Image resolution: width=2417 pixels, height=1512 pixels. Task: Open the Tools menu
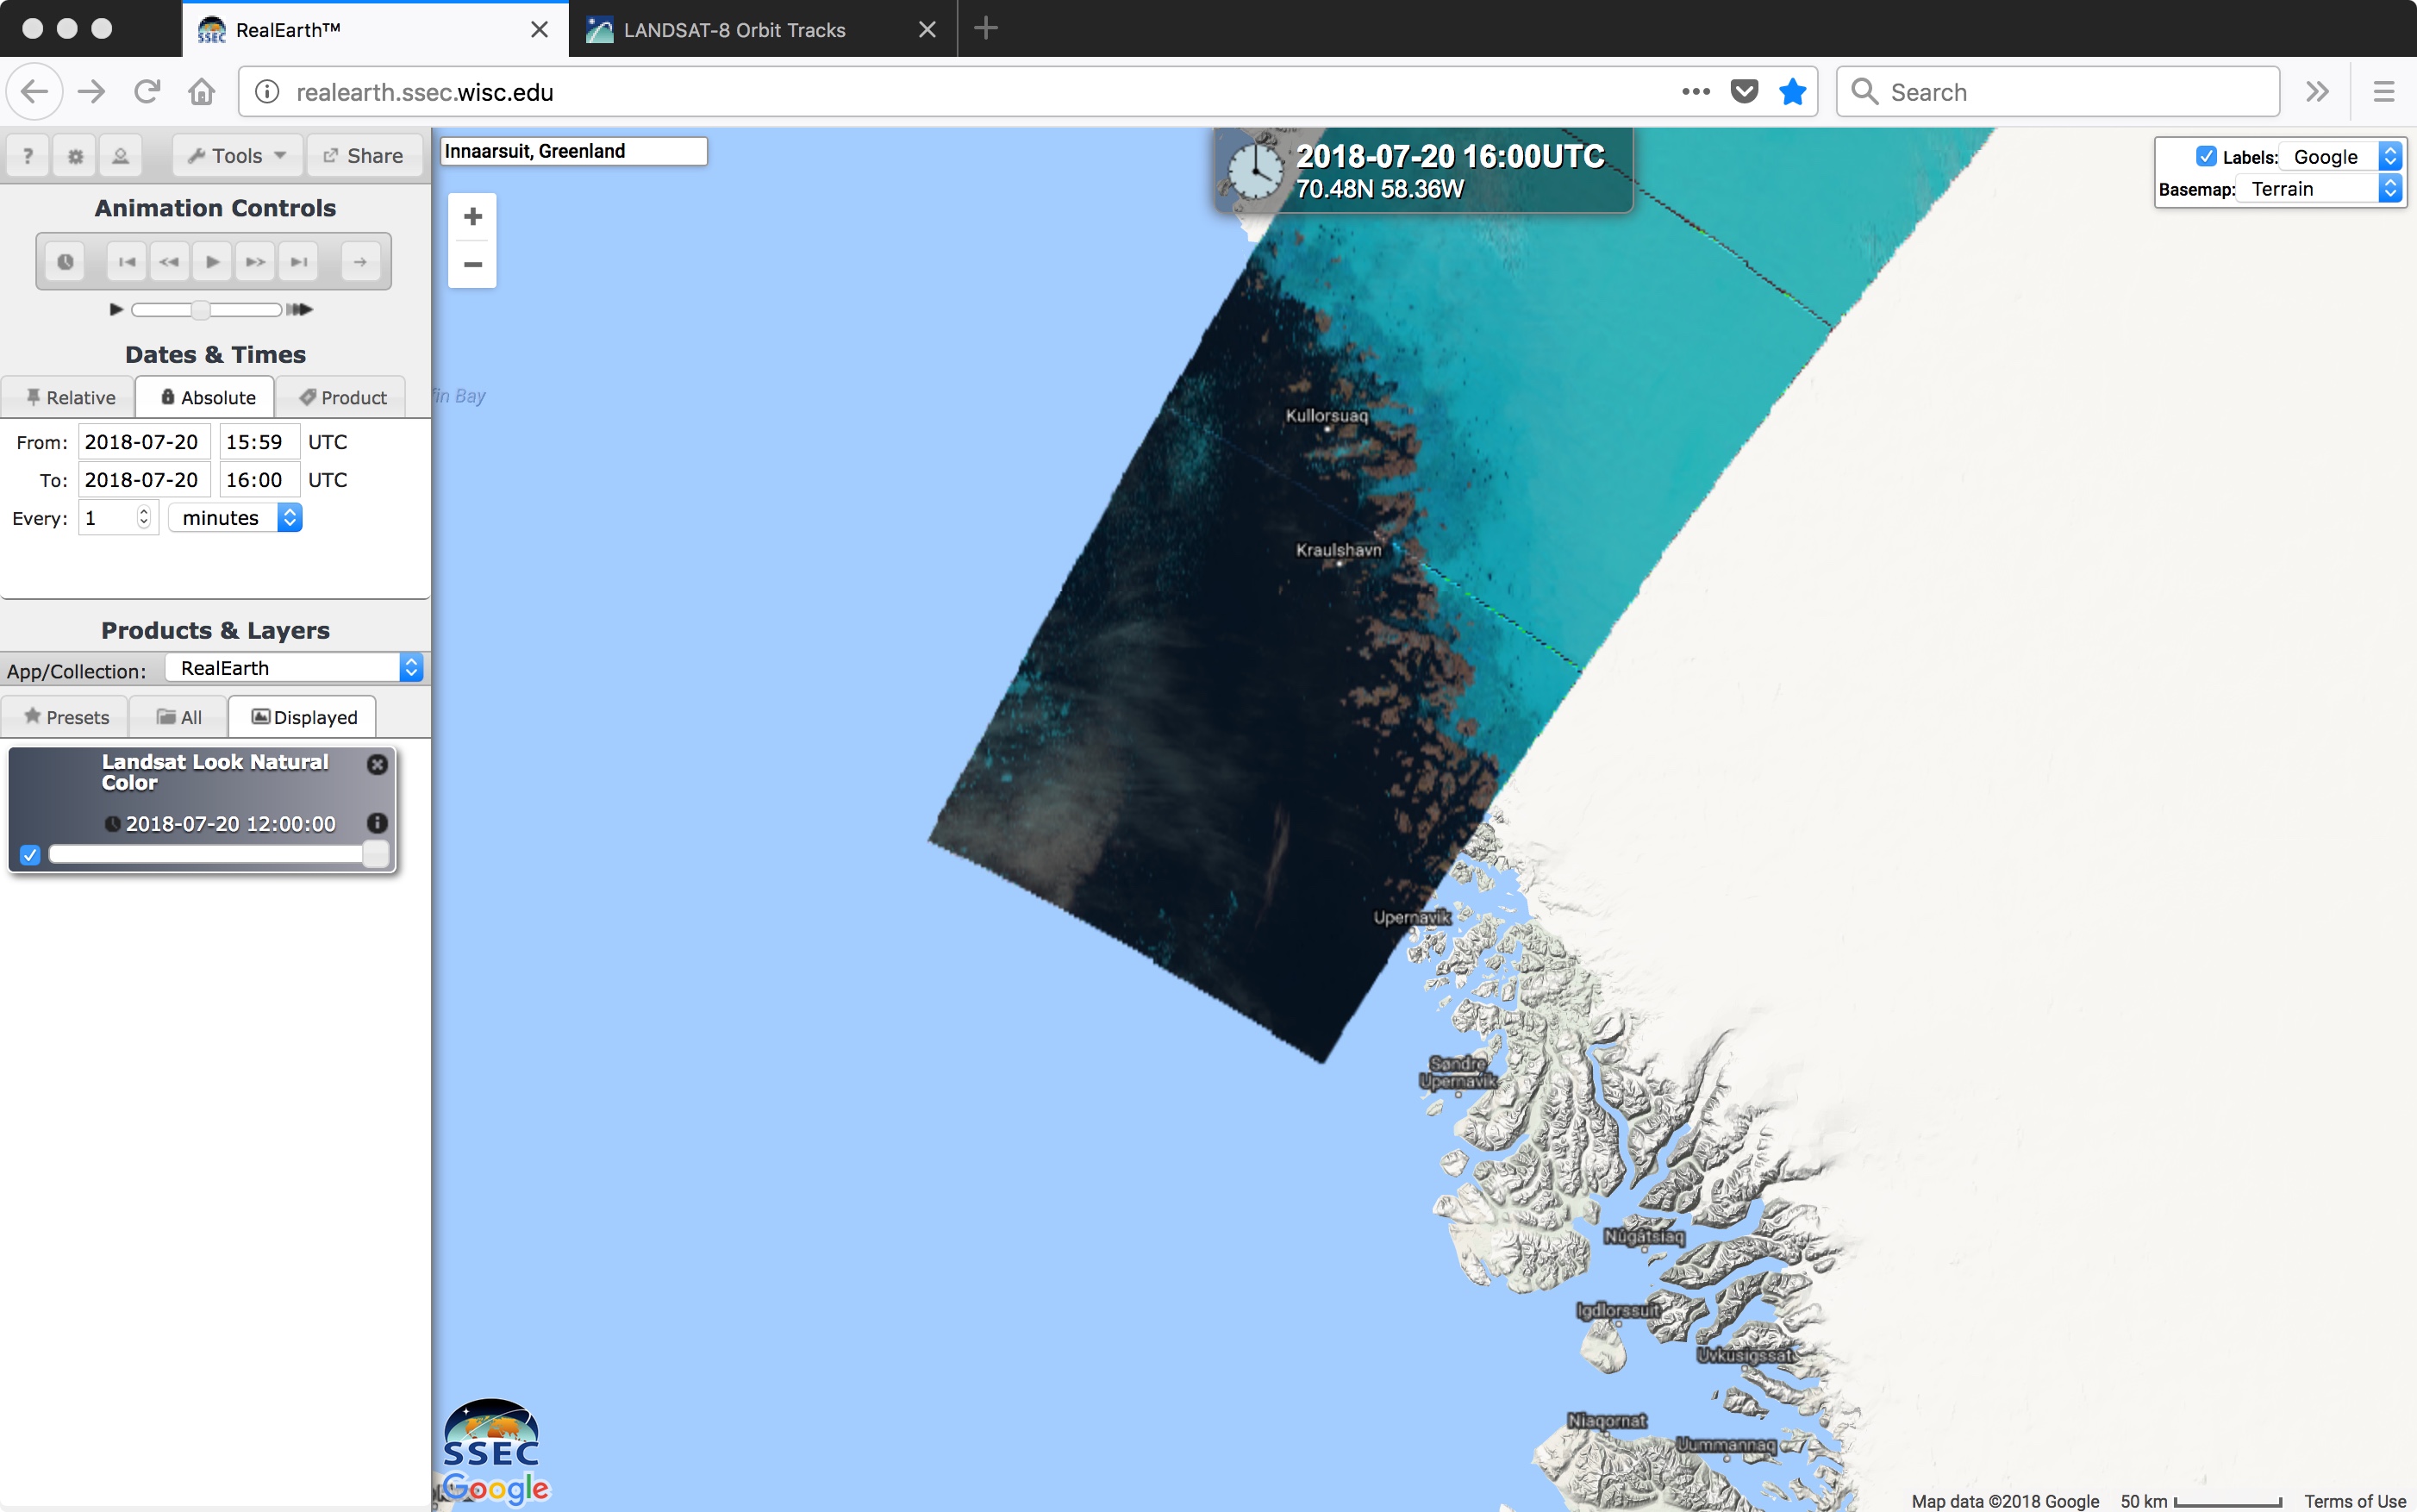pos(237,156)
